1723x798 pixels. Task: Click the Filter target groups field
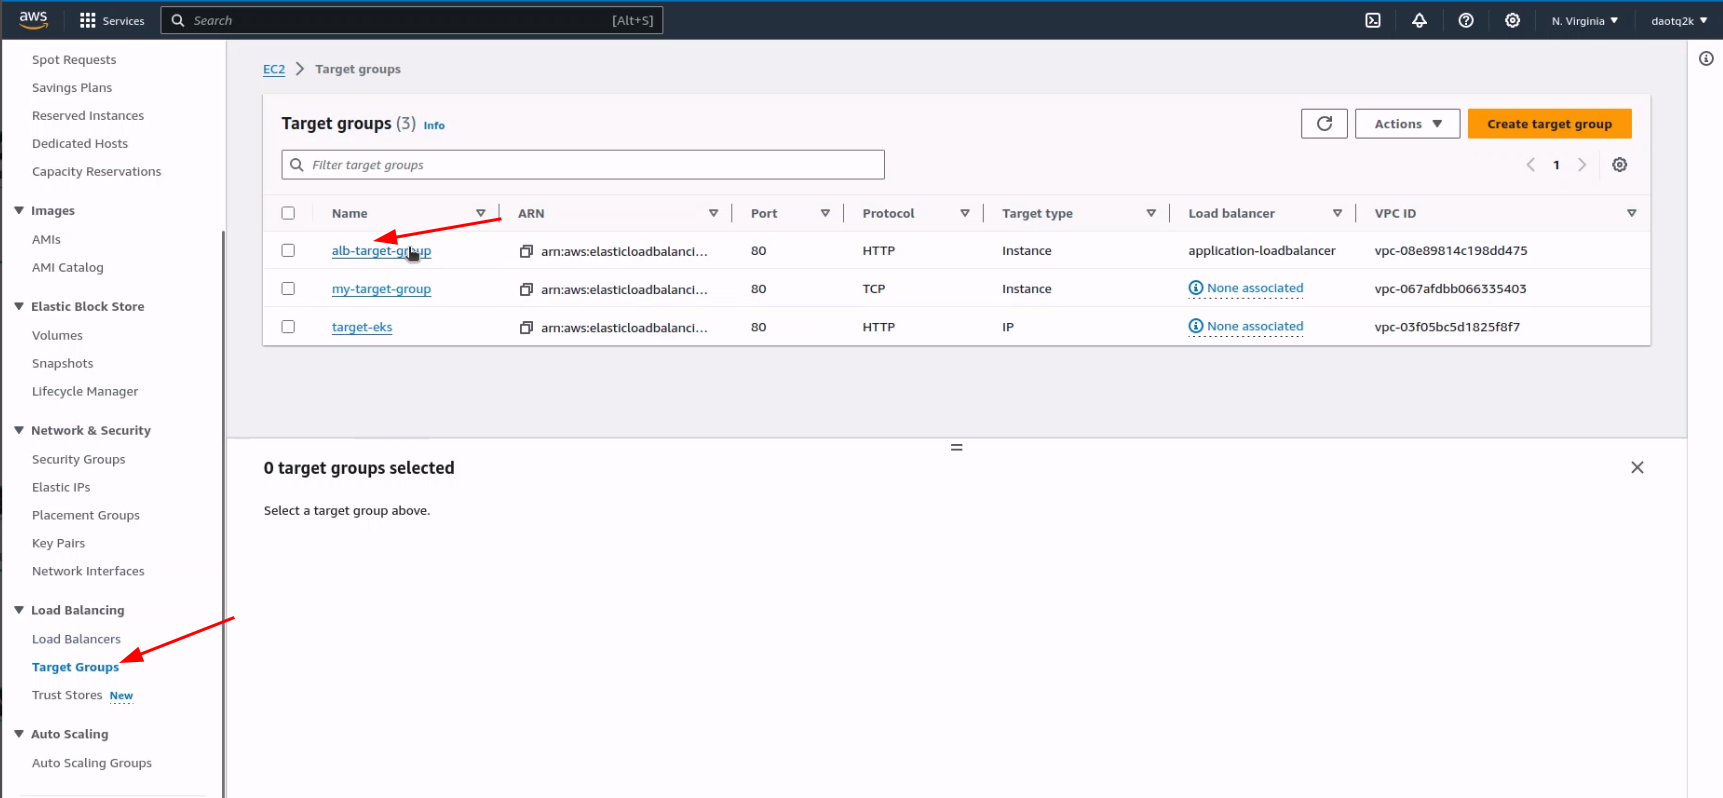(583, 165)
